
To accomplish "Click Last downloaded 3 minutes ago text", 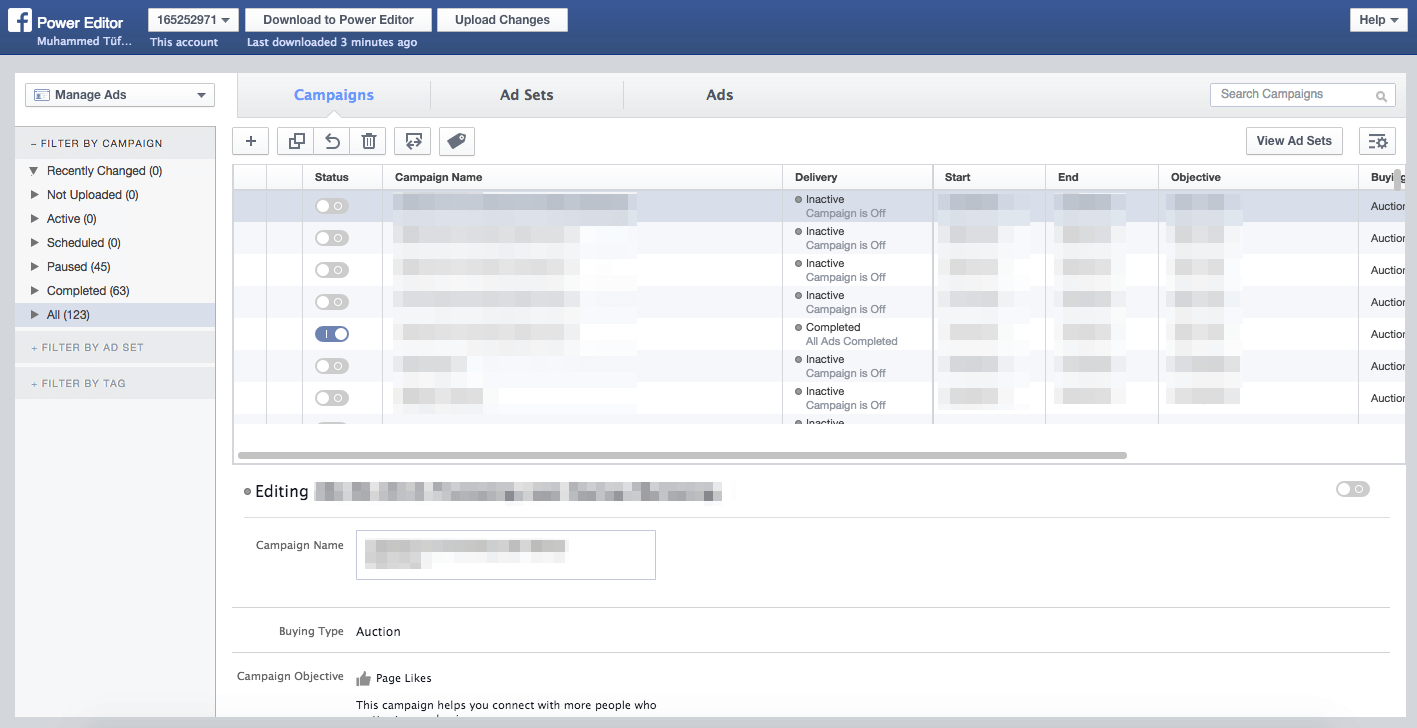I will 332,42.
